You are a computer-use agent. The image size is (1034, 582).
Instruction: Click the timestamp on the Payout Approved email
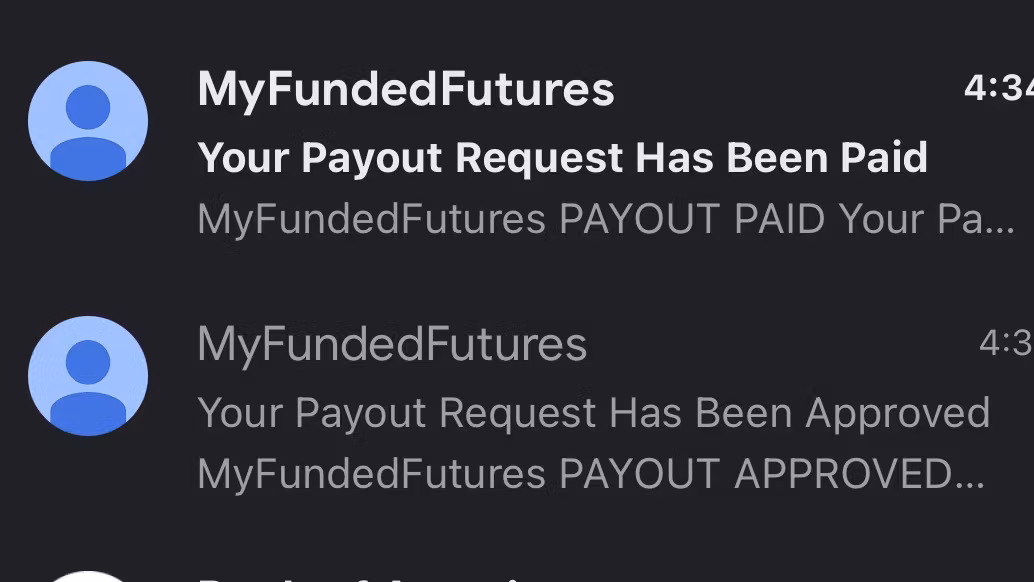tap(1004, 344)
